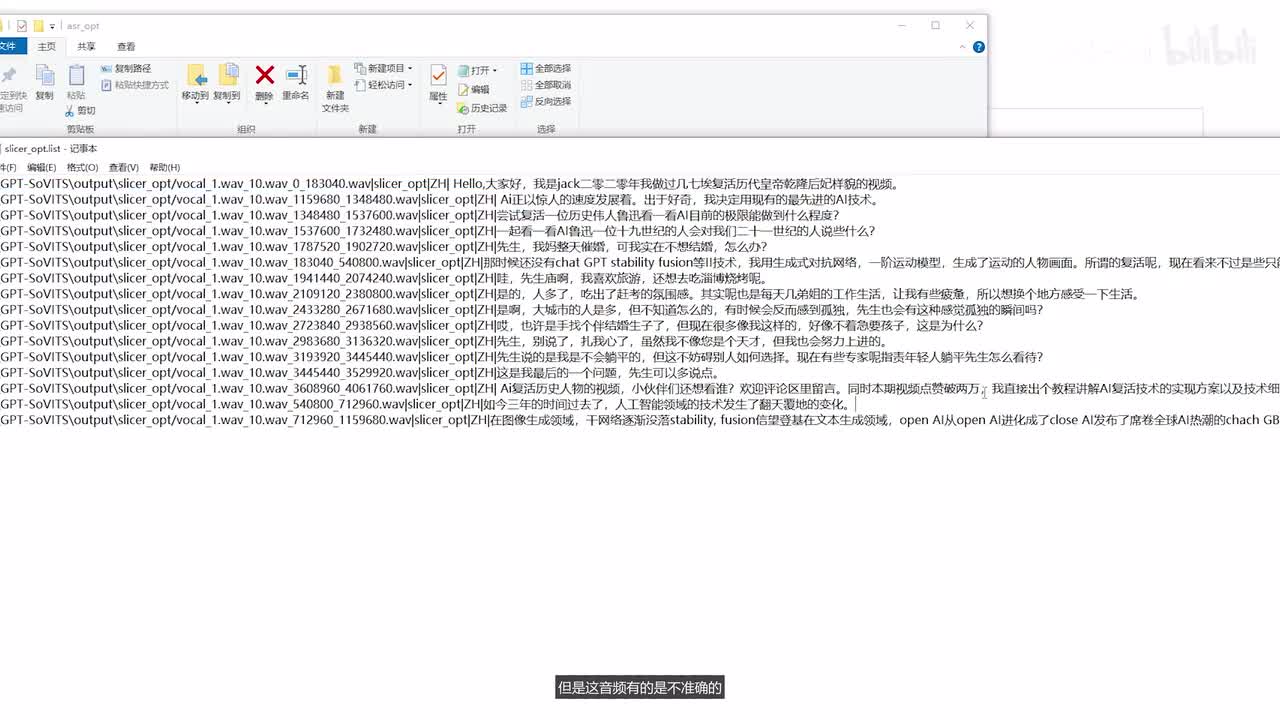Click the Copy (复制) ribbon icon
This screenshot has width=1280, height=720.
click(x=44, y=76)
